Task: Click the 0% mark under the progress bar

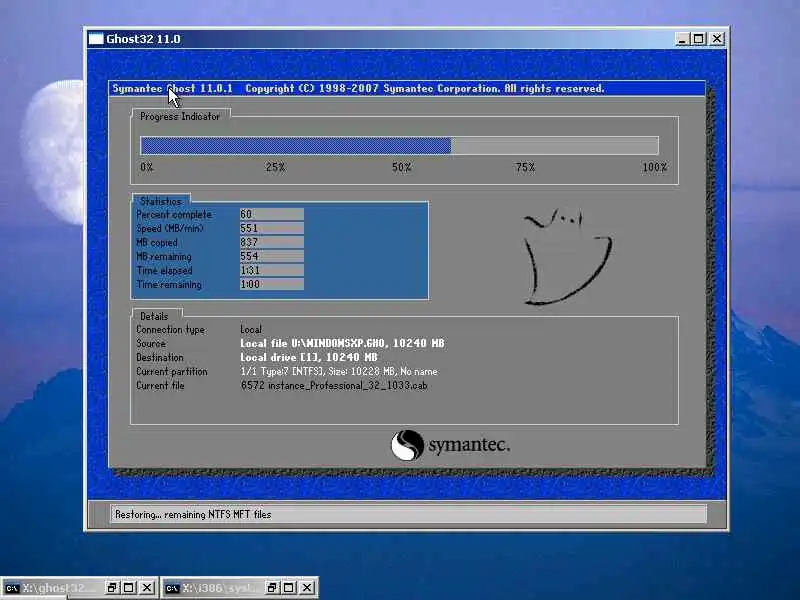Action: (x=147, y=167)
